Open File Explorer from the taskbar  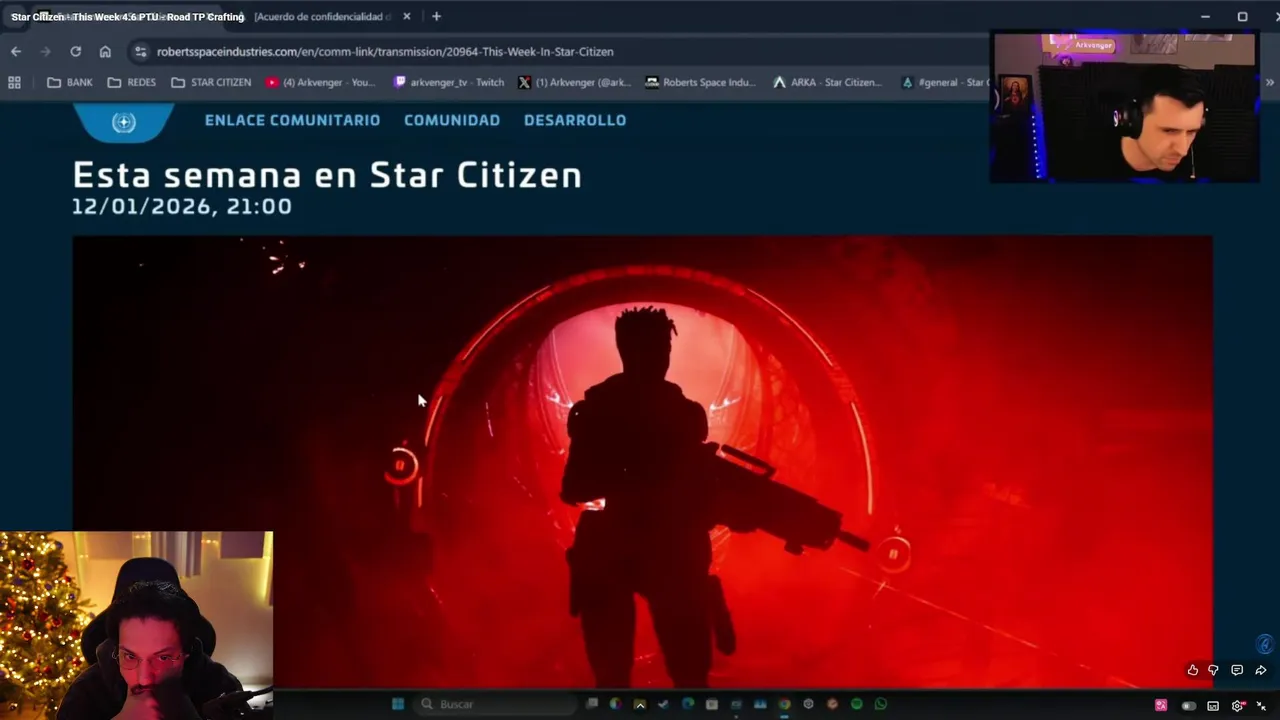click(x=640, y=704)
